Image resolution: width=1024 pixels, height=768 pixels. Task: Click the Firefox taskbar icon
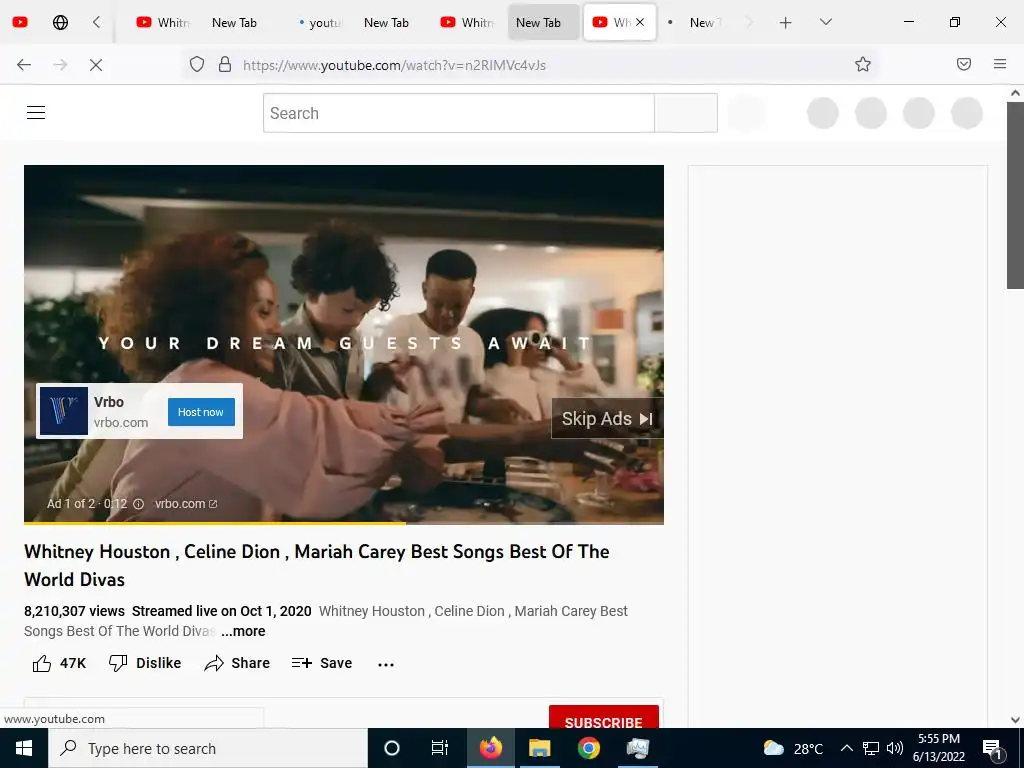pos(490,748)
